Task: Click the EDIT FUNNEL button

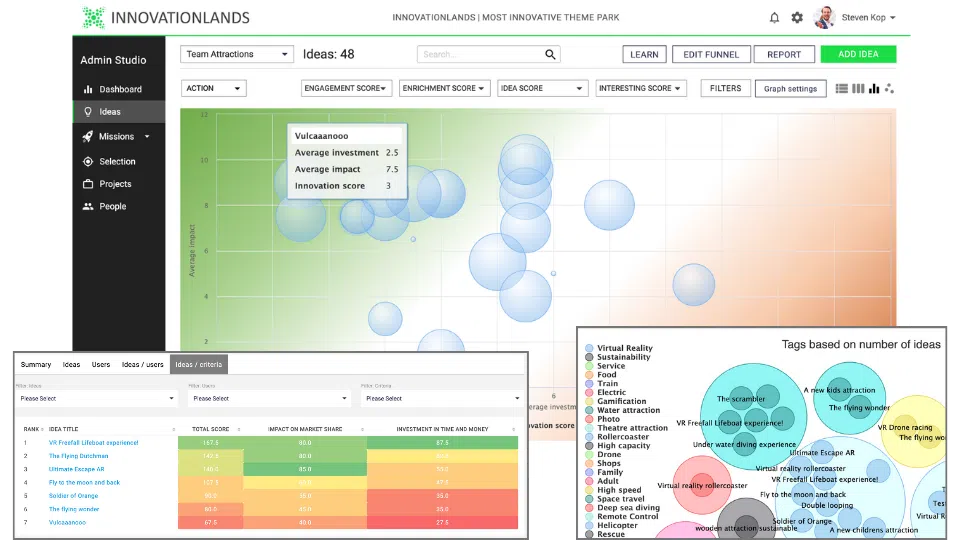Action: coord(711,54)
